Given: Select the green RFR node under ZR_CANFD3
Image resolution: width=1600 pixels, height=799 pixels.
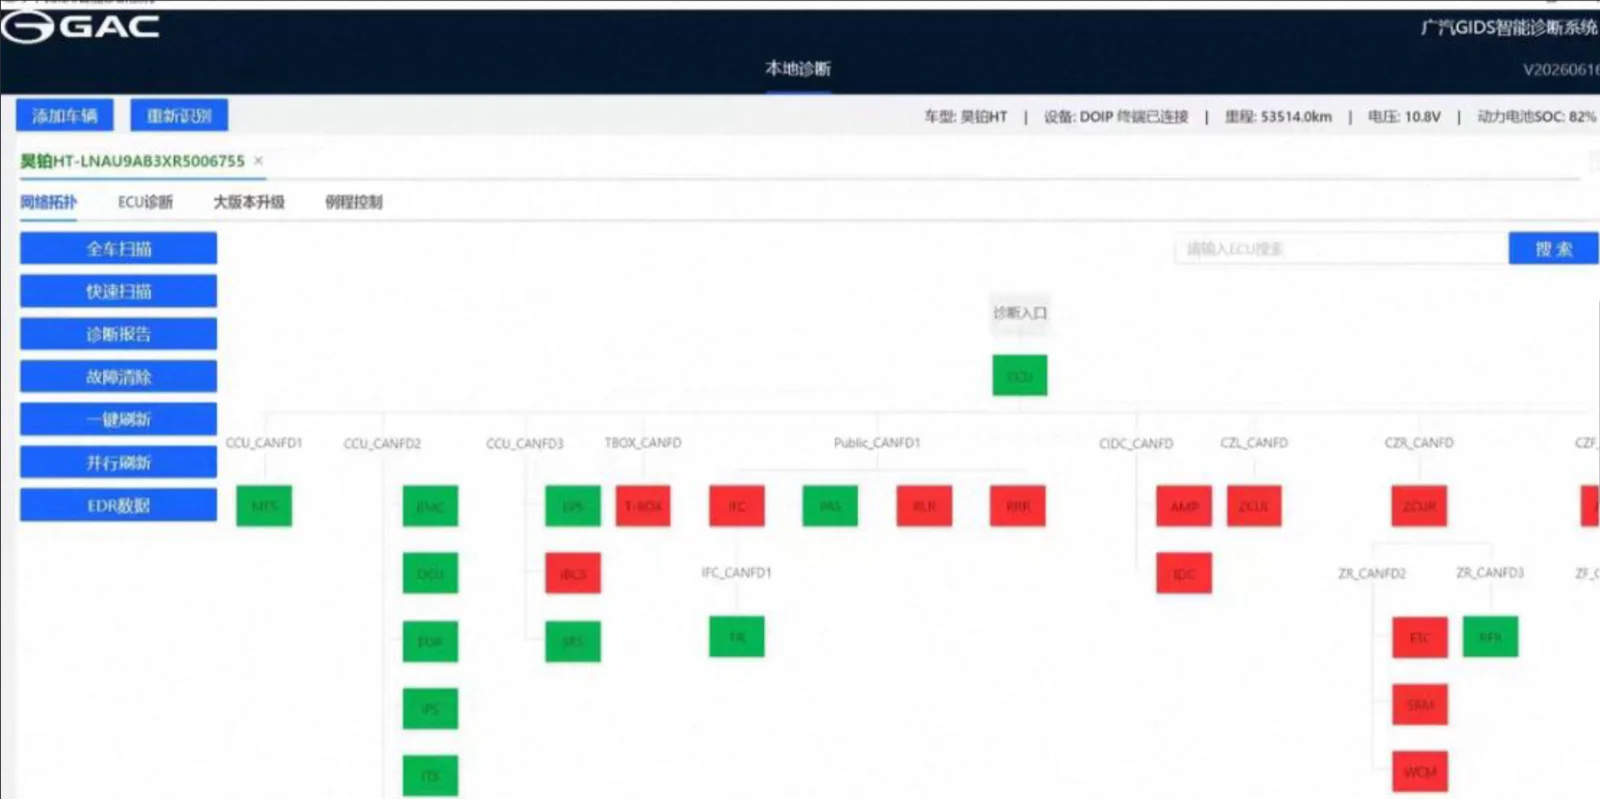Looking at the screenshot, I should tap(1490, 637).
